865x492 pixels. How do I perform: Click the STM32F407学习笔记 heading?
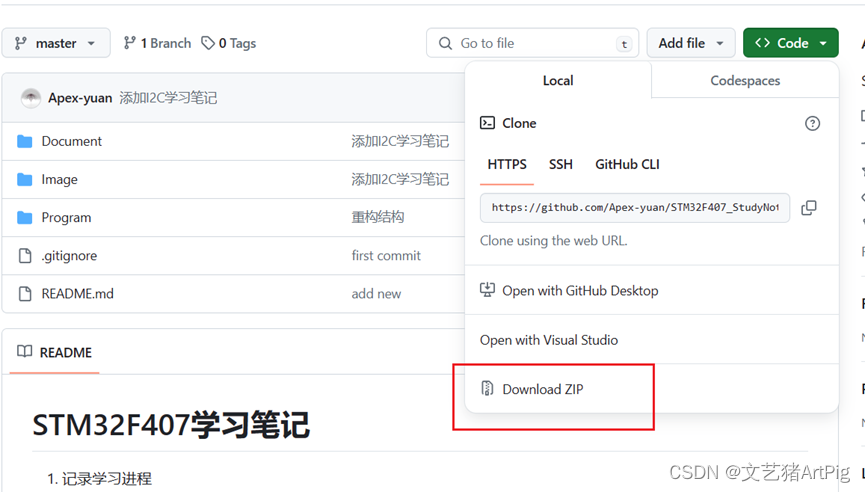pos(171,425)
